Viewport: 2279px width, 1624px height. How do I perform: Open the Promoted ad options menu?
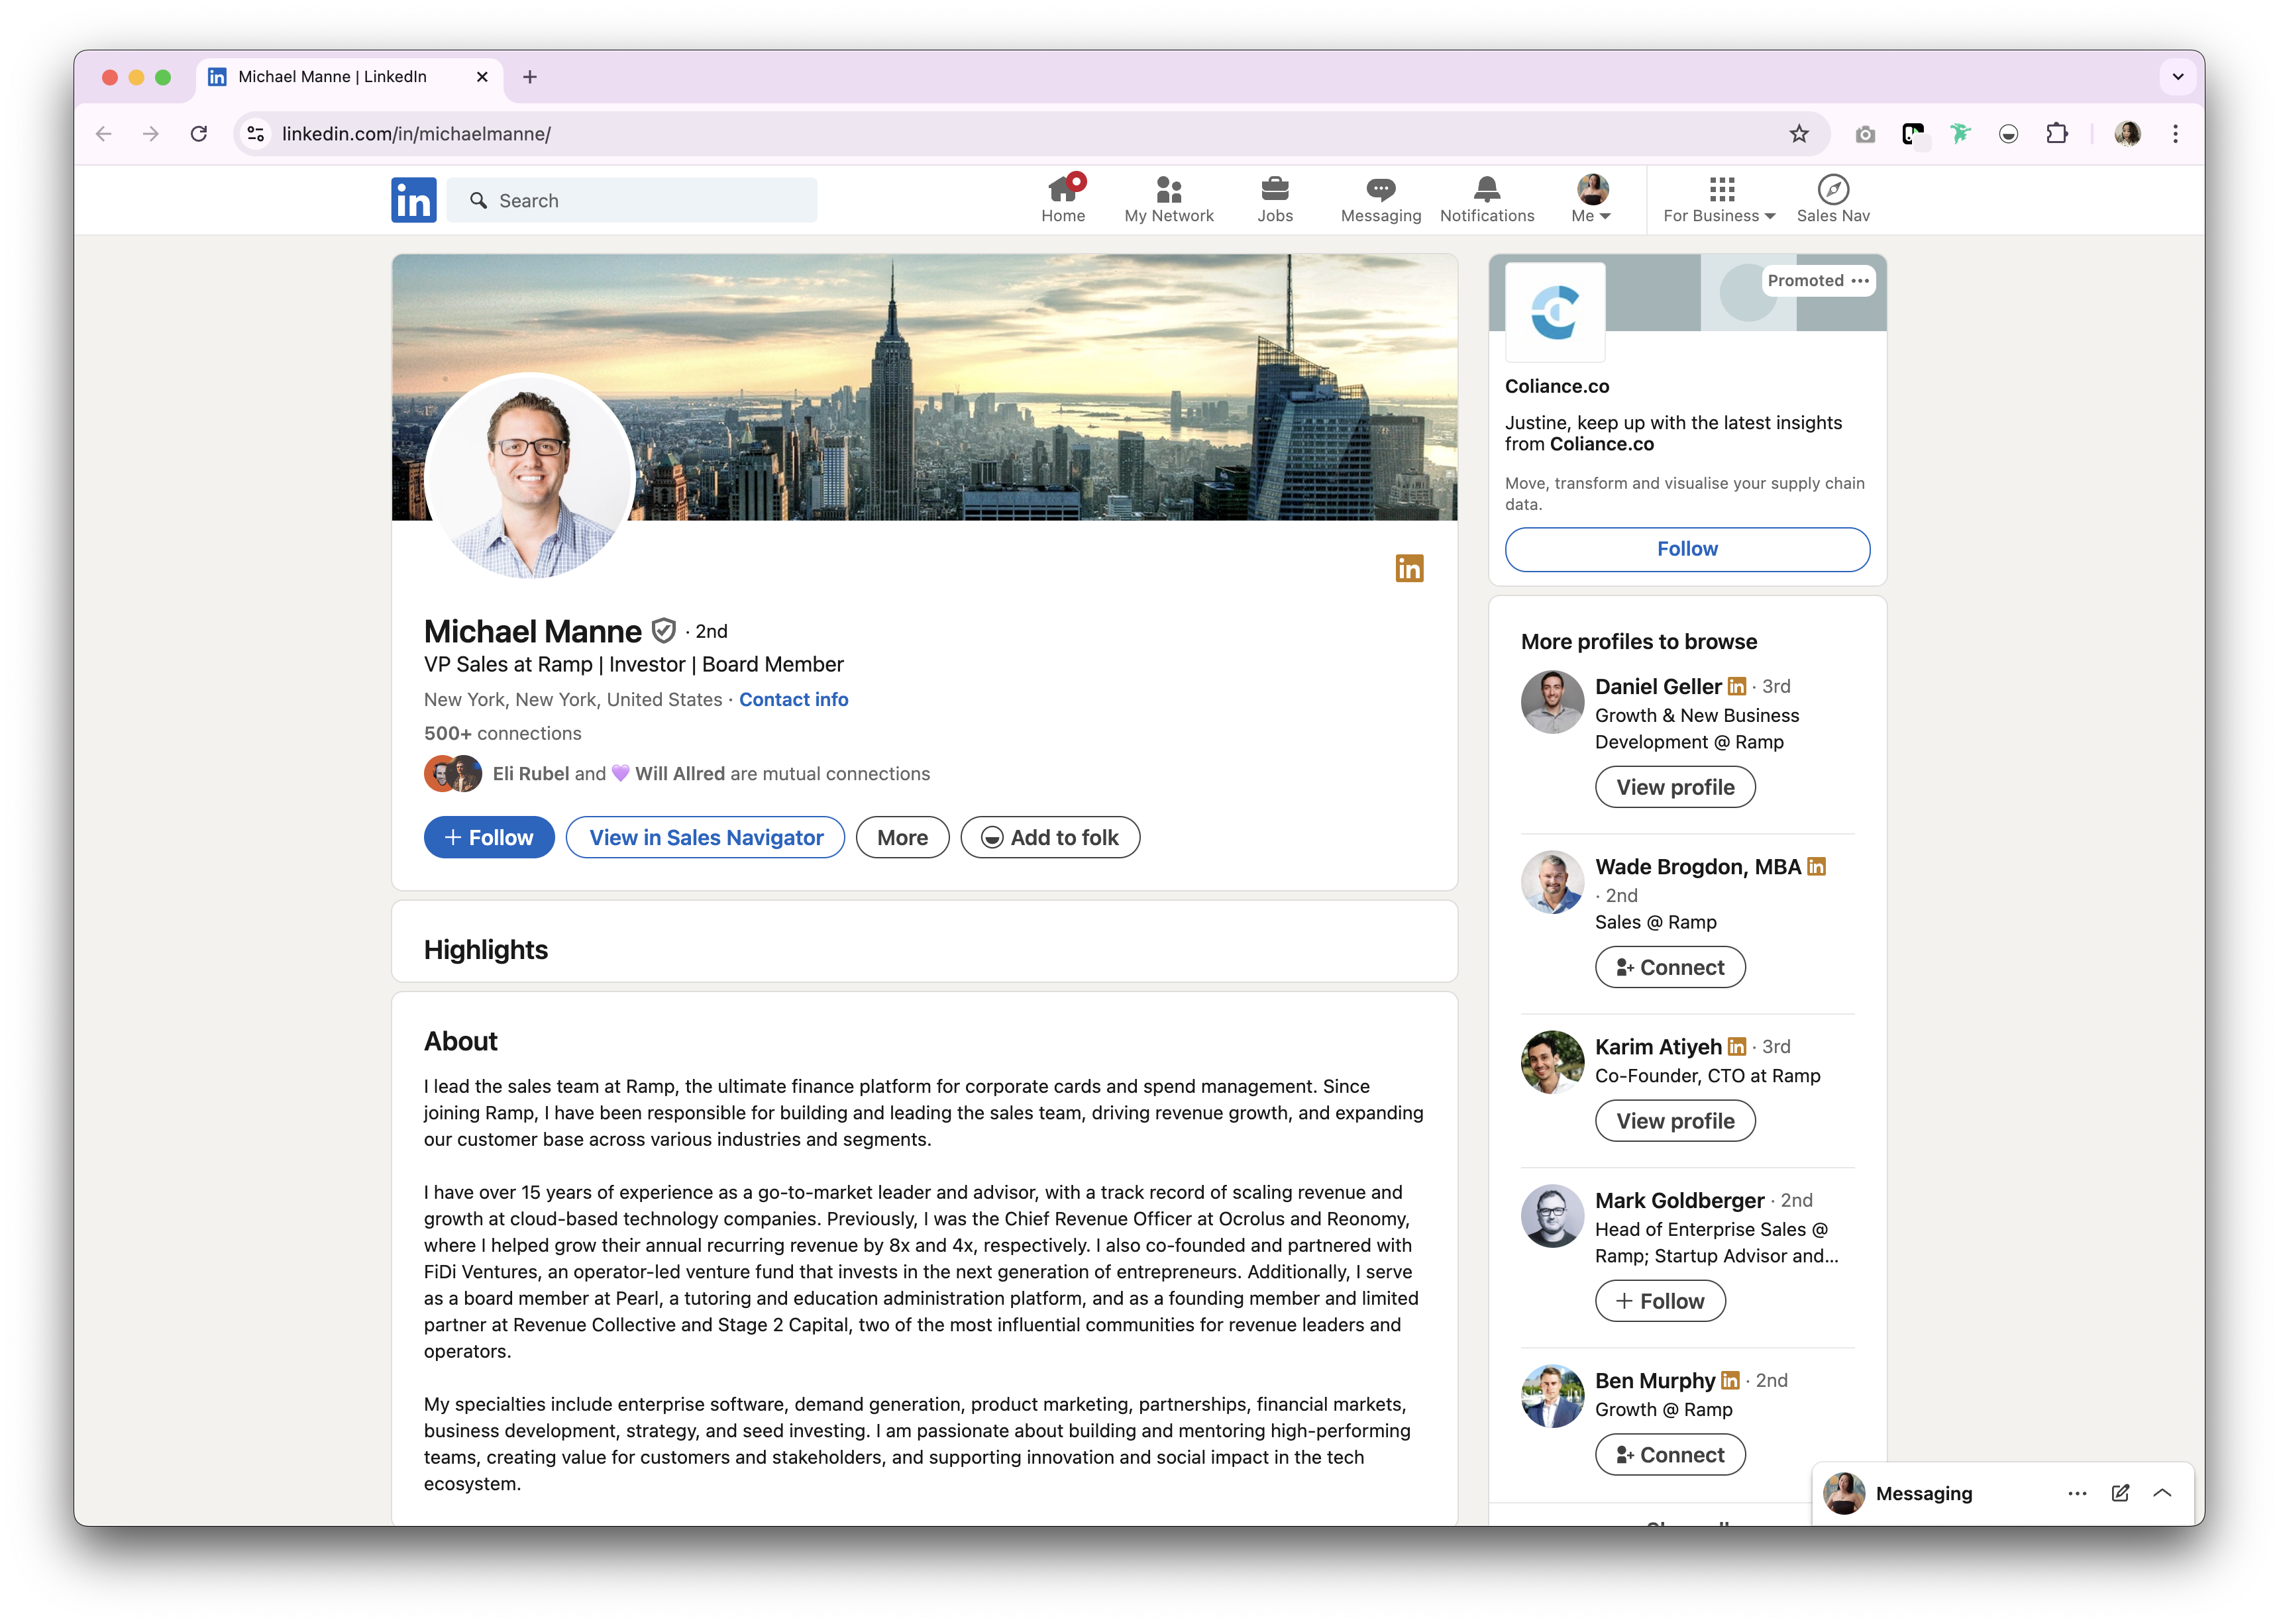coord(1859,281)
